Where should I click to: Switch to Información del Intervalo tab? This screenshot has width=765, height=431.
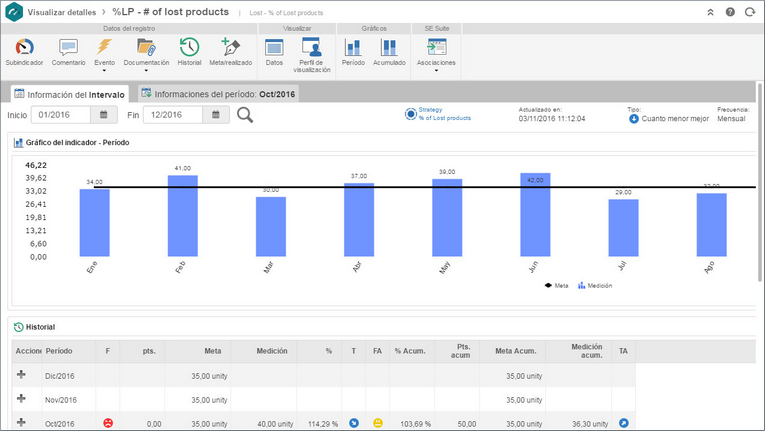tap(70, 94)
